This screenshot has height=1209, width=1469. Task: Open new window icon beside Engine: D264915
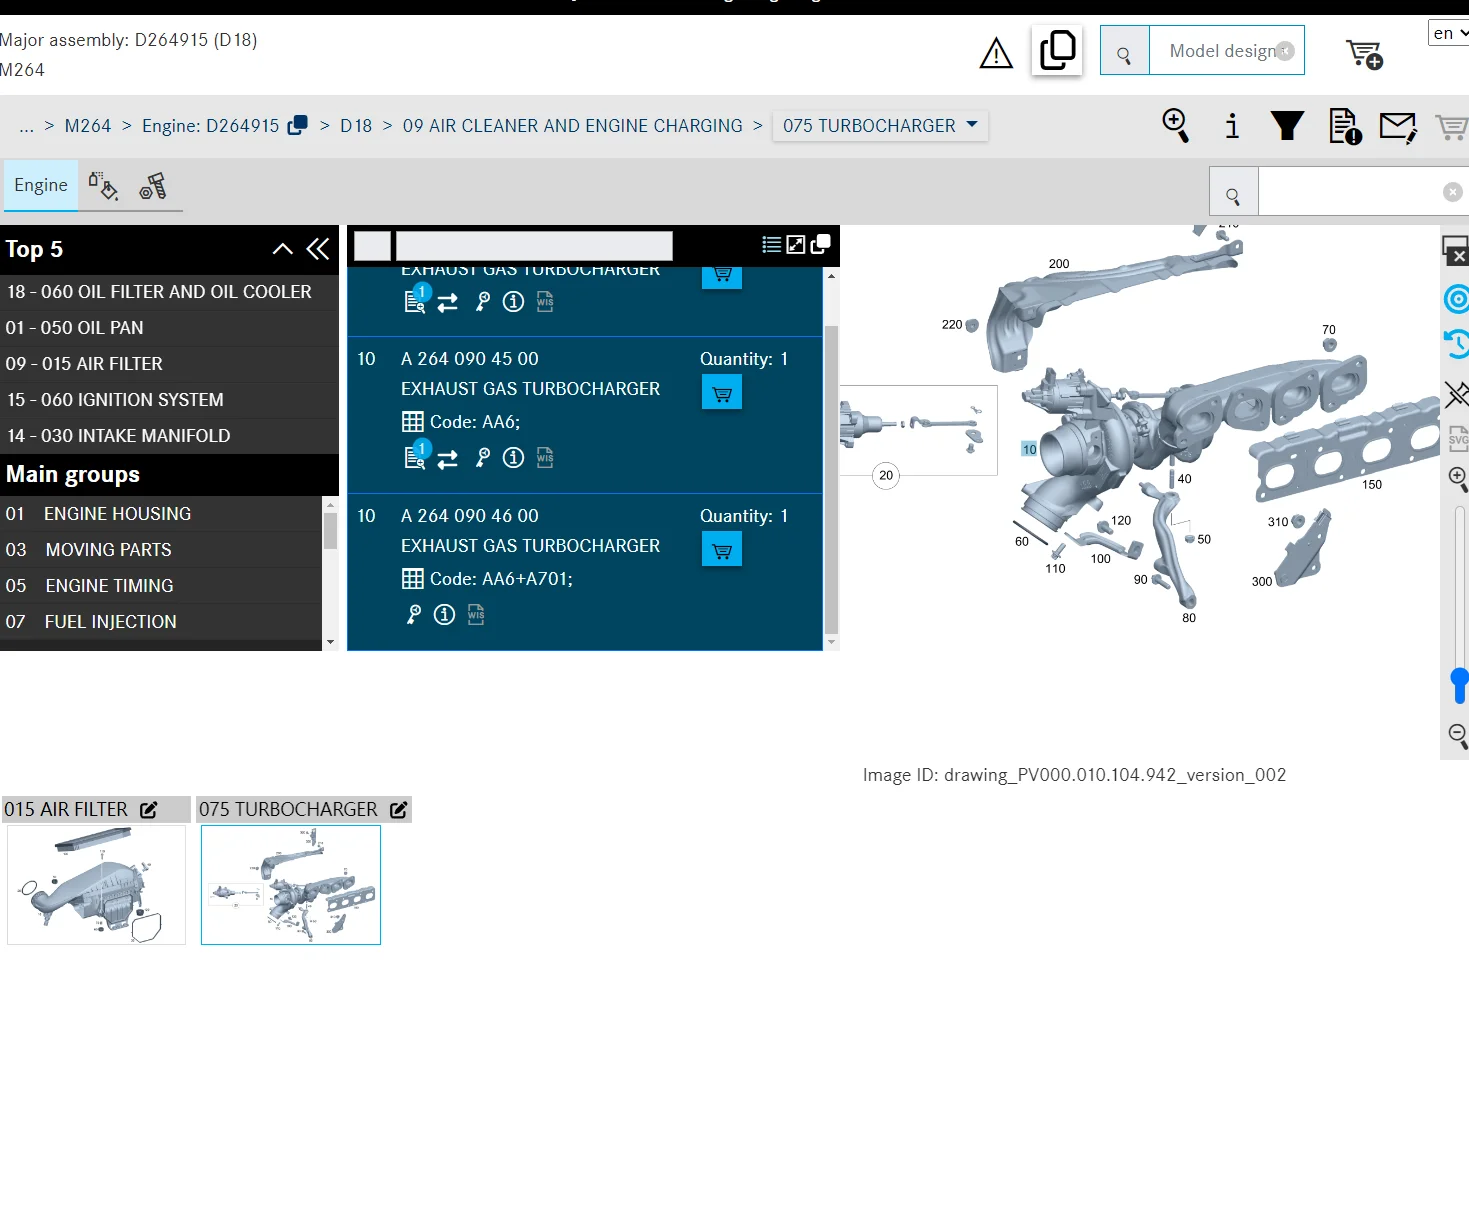297,125
